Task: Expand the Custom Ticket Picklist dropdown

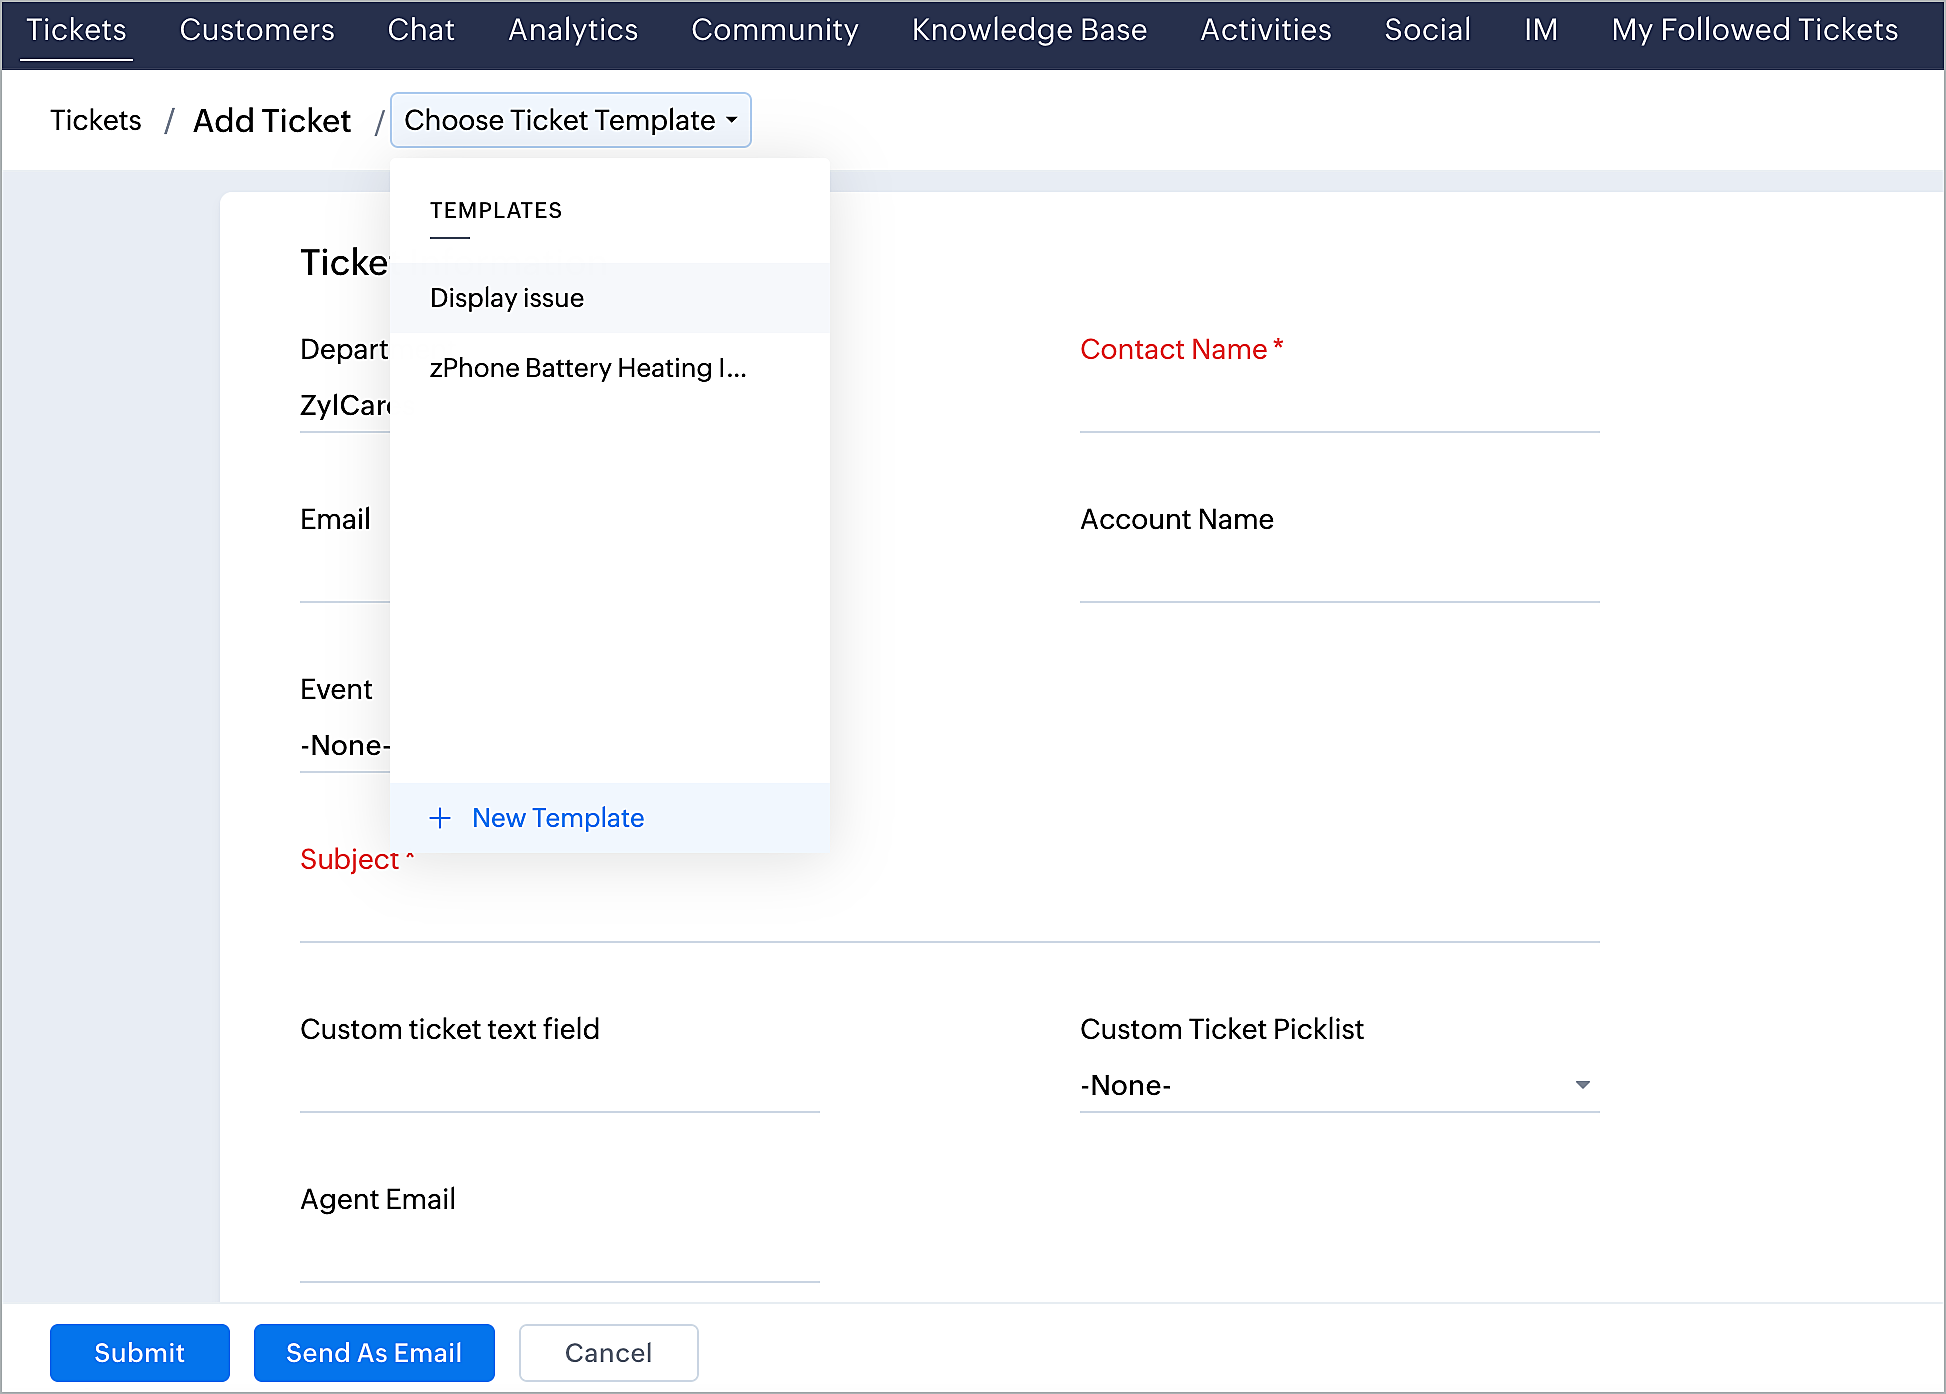Action: (1338, 1085)
